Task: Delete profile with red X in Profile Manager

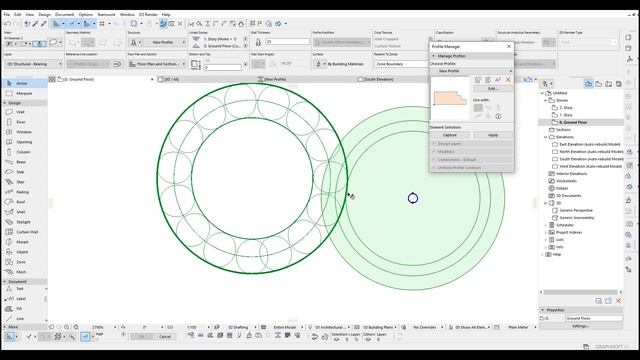Action: [508, 80]
